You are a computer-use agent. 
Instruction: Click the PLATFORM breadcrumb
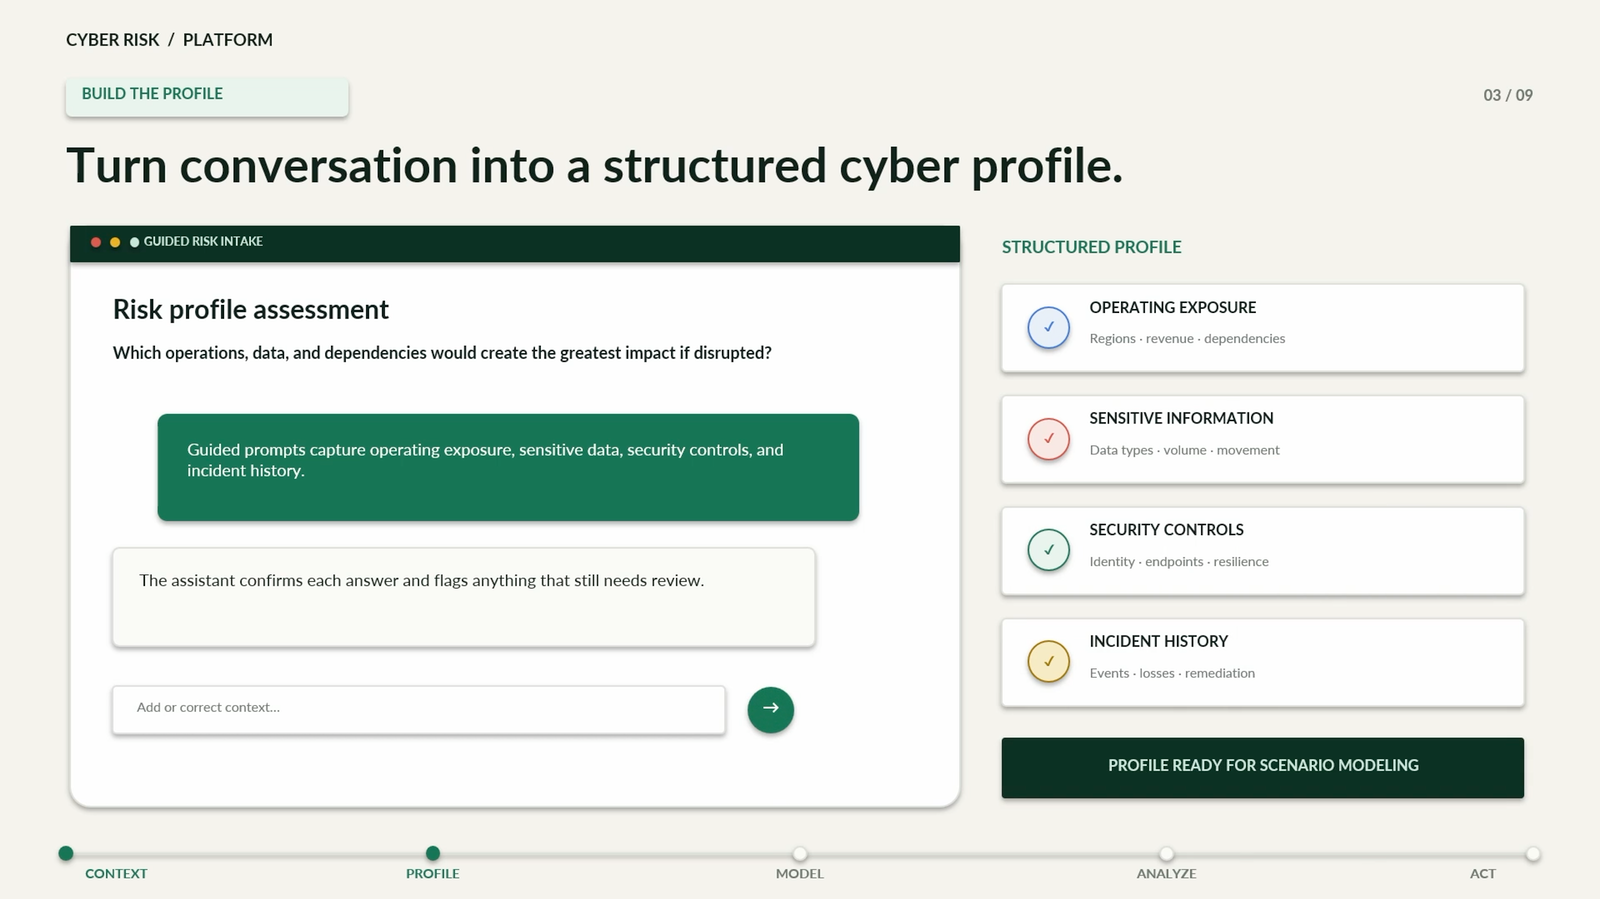(228, 40)
